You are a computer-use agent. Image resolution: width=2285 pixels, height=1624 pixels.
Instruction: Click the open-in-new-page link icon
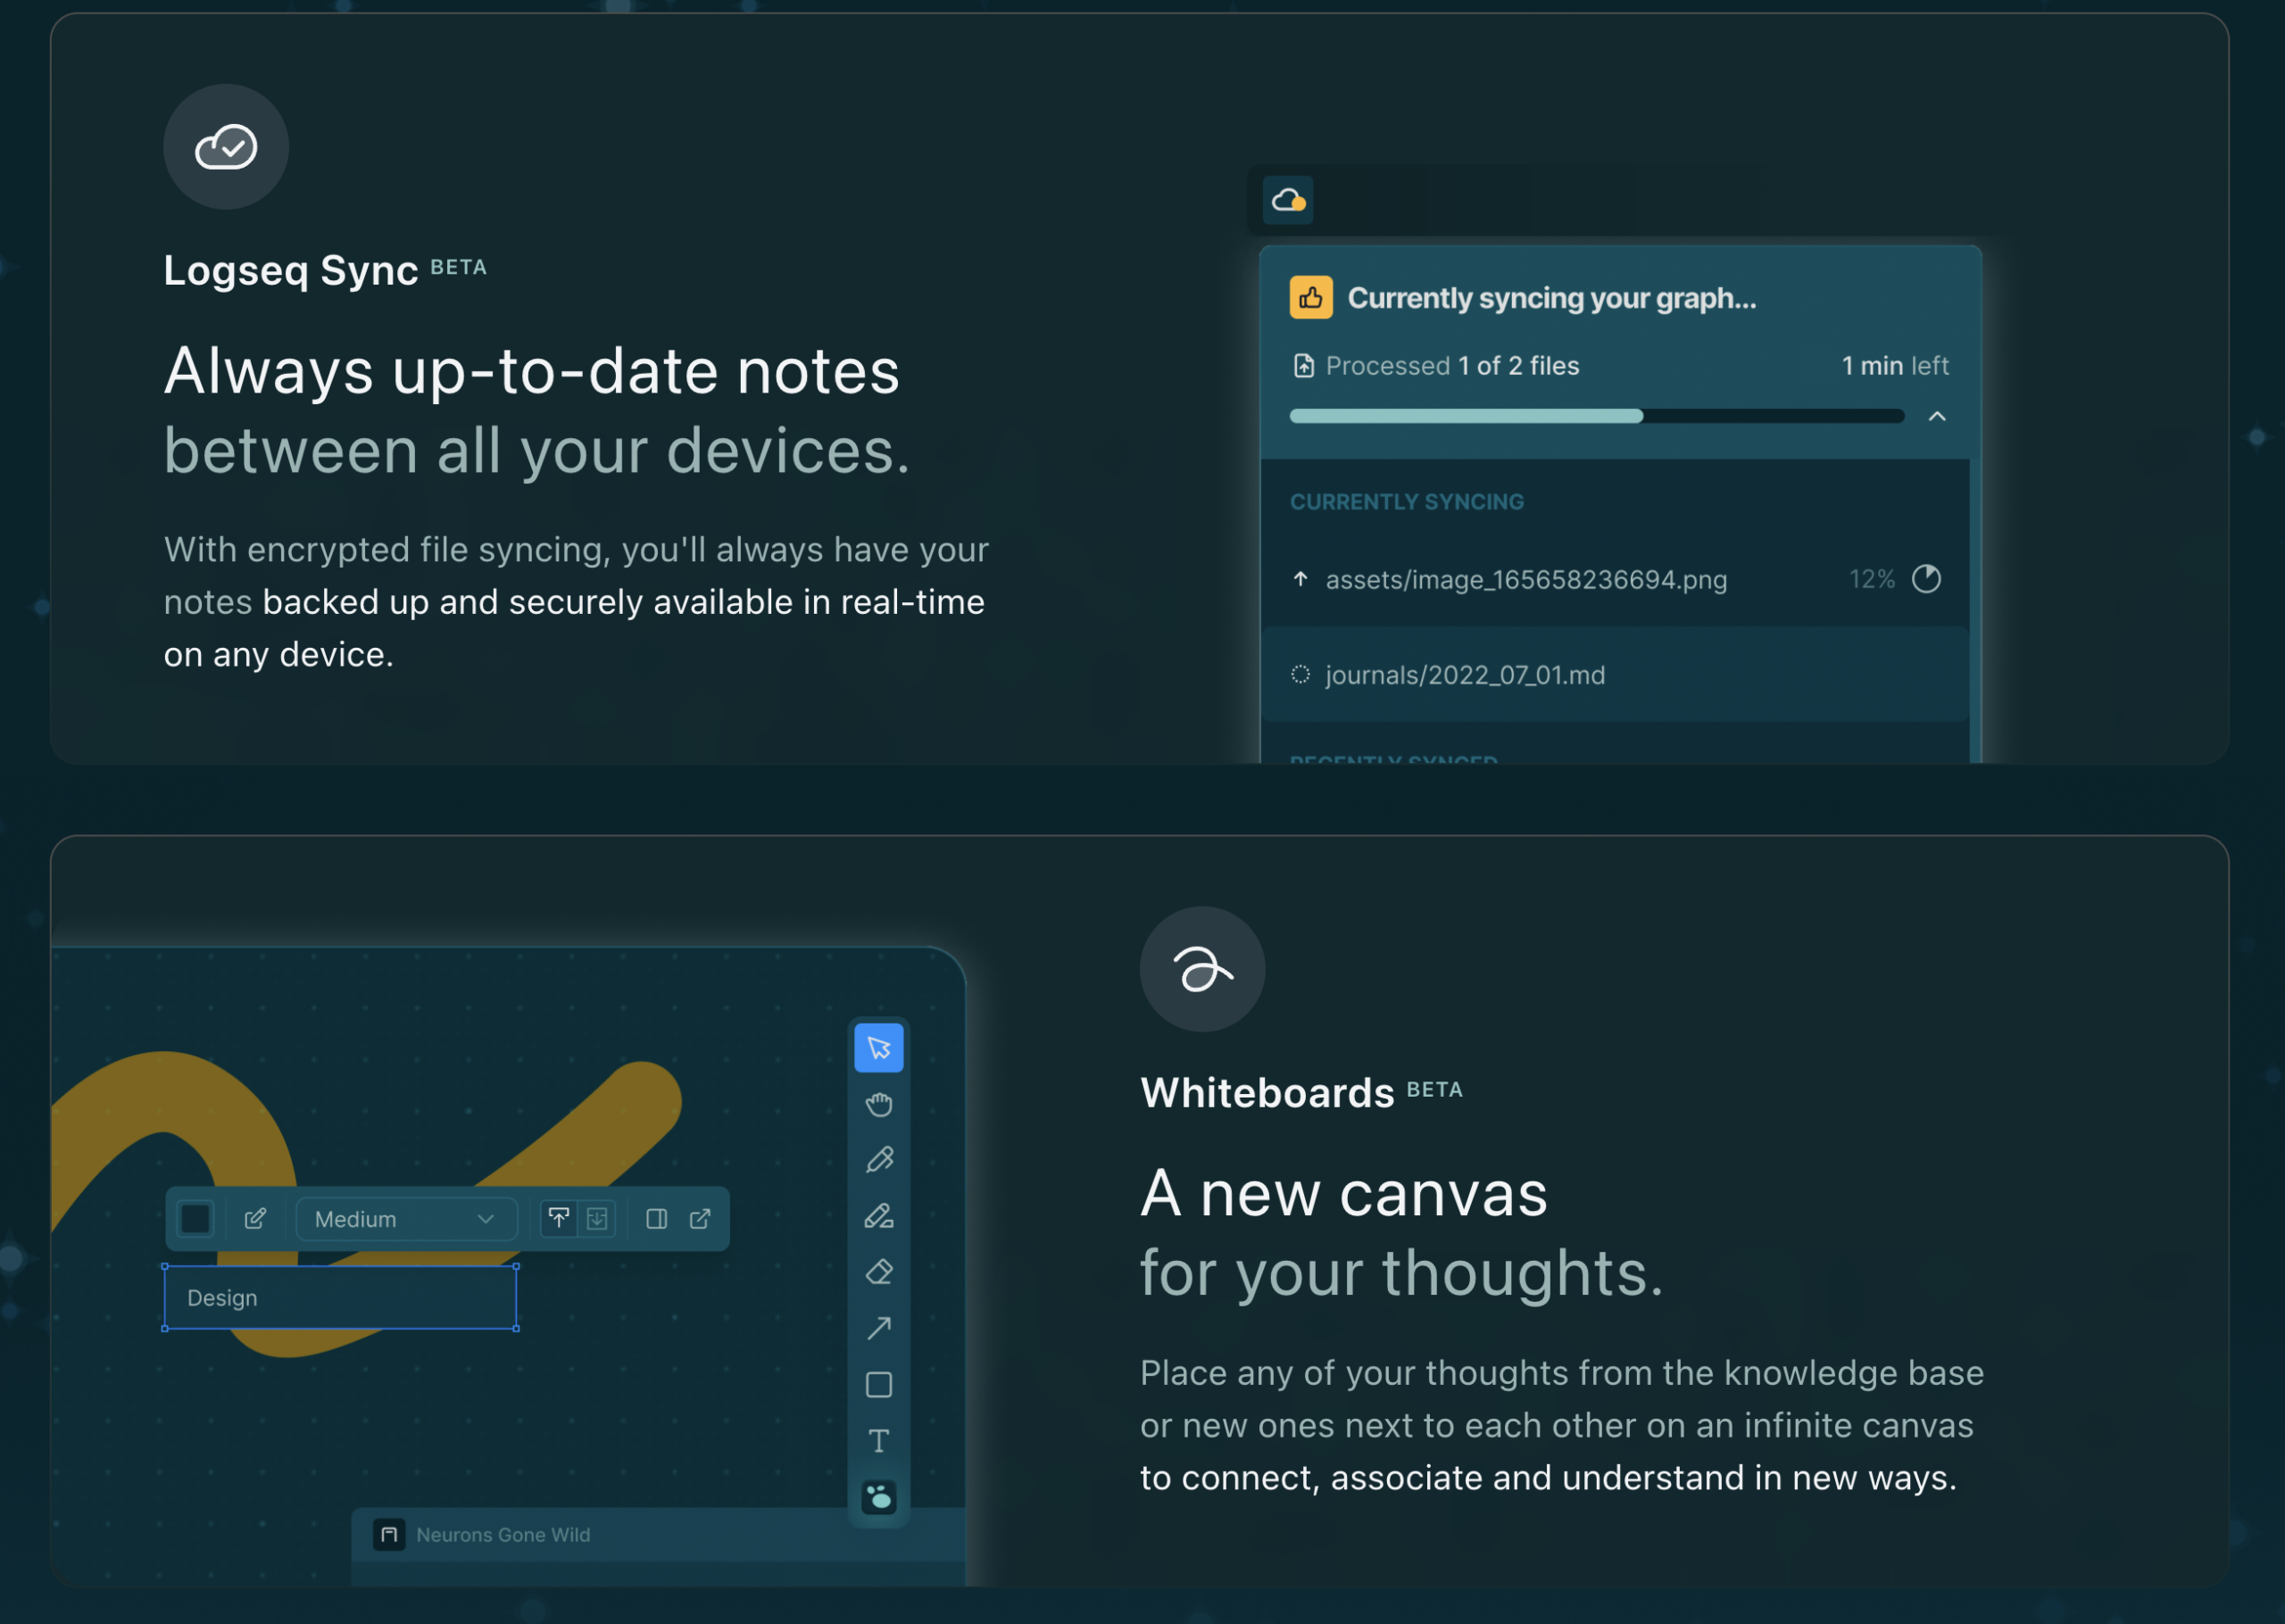(x=700, y=1218)
